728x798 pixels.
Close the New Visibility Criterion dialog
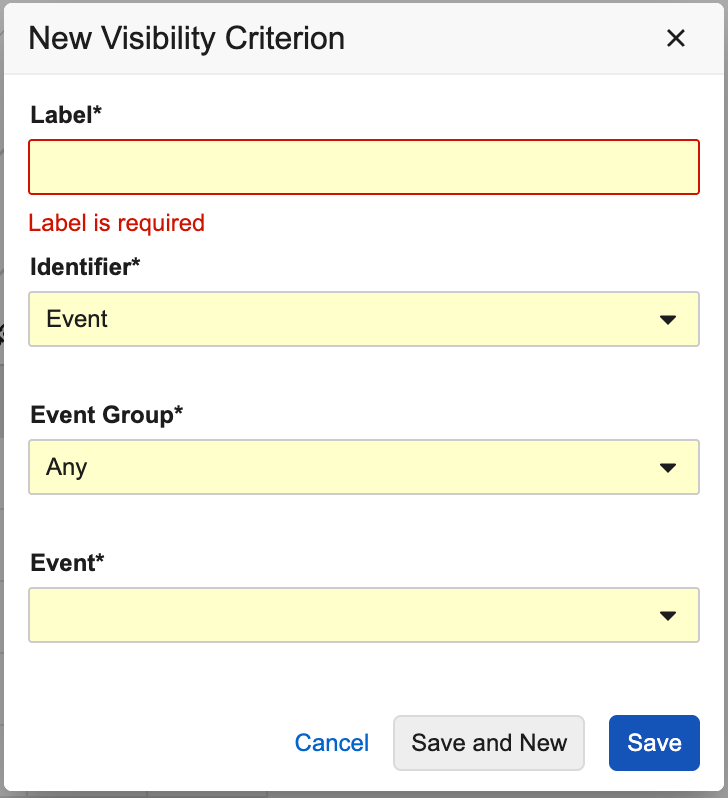click(676, 39)
